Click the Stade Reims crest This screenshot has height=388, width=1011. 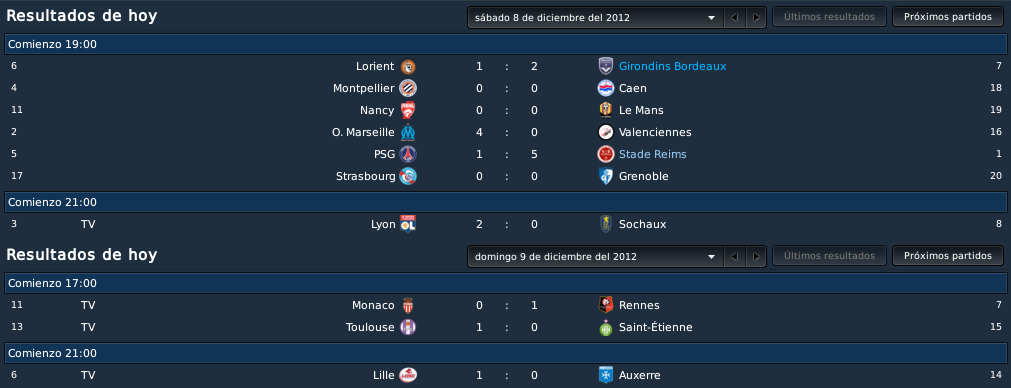[x=605, y=154]
